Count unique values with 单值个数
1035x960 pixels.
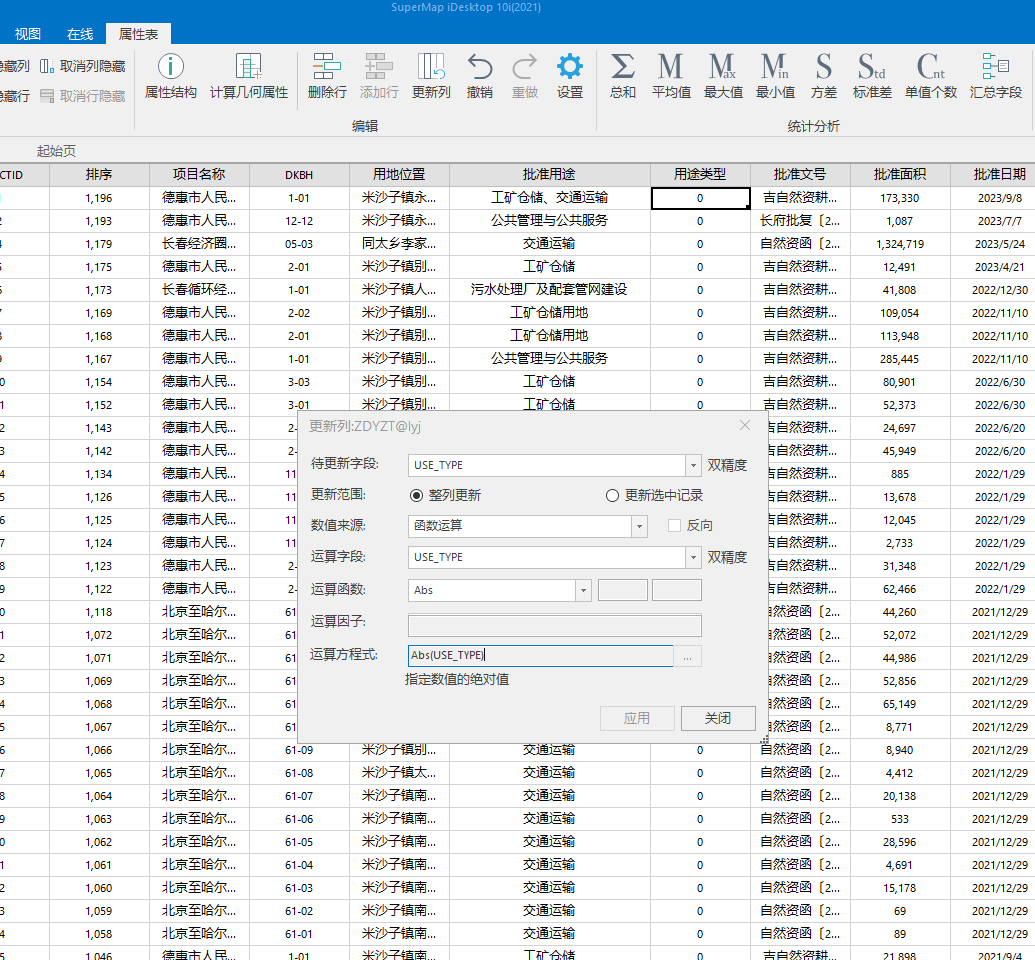click(x=931, y=76)
